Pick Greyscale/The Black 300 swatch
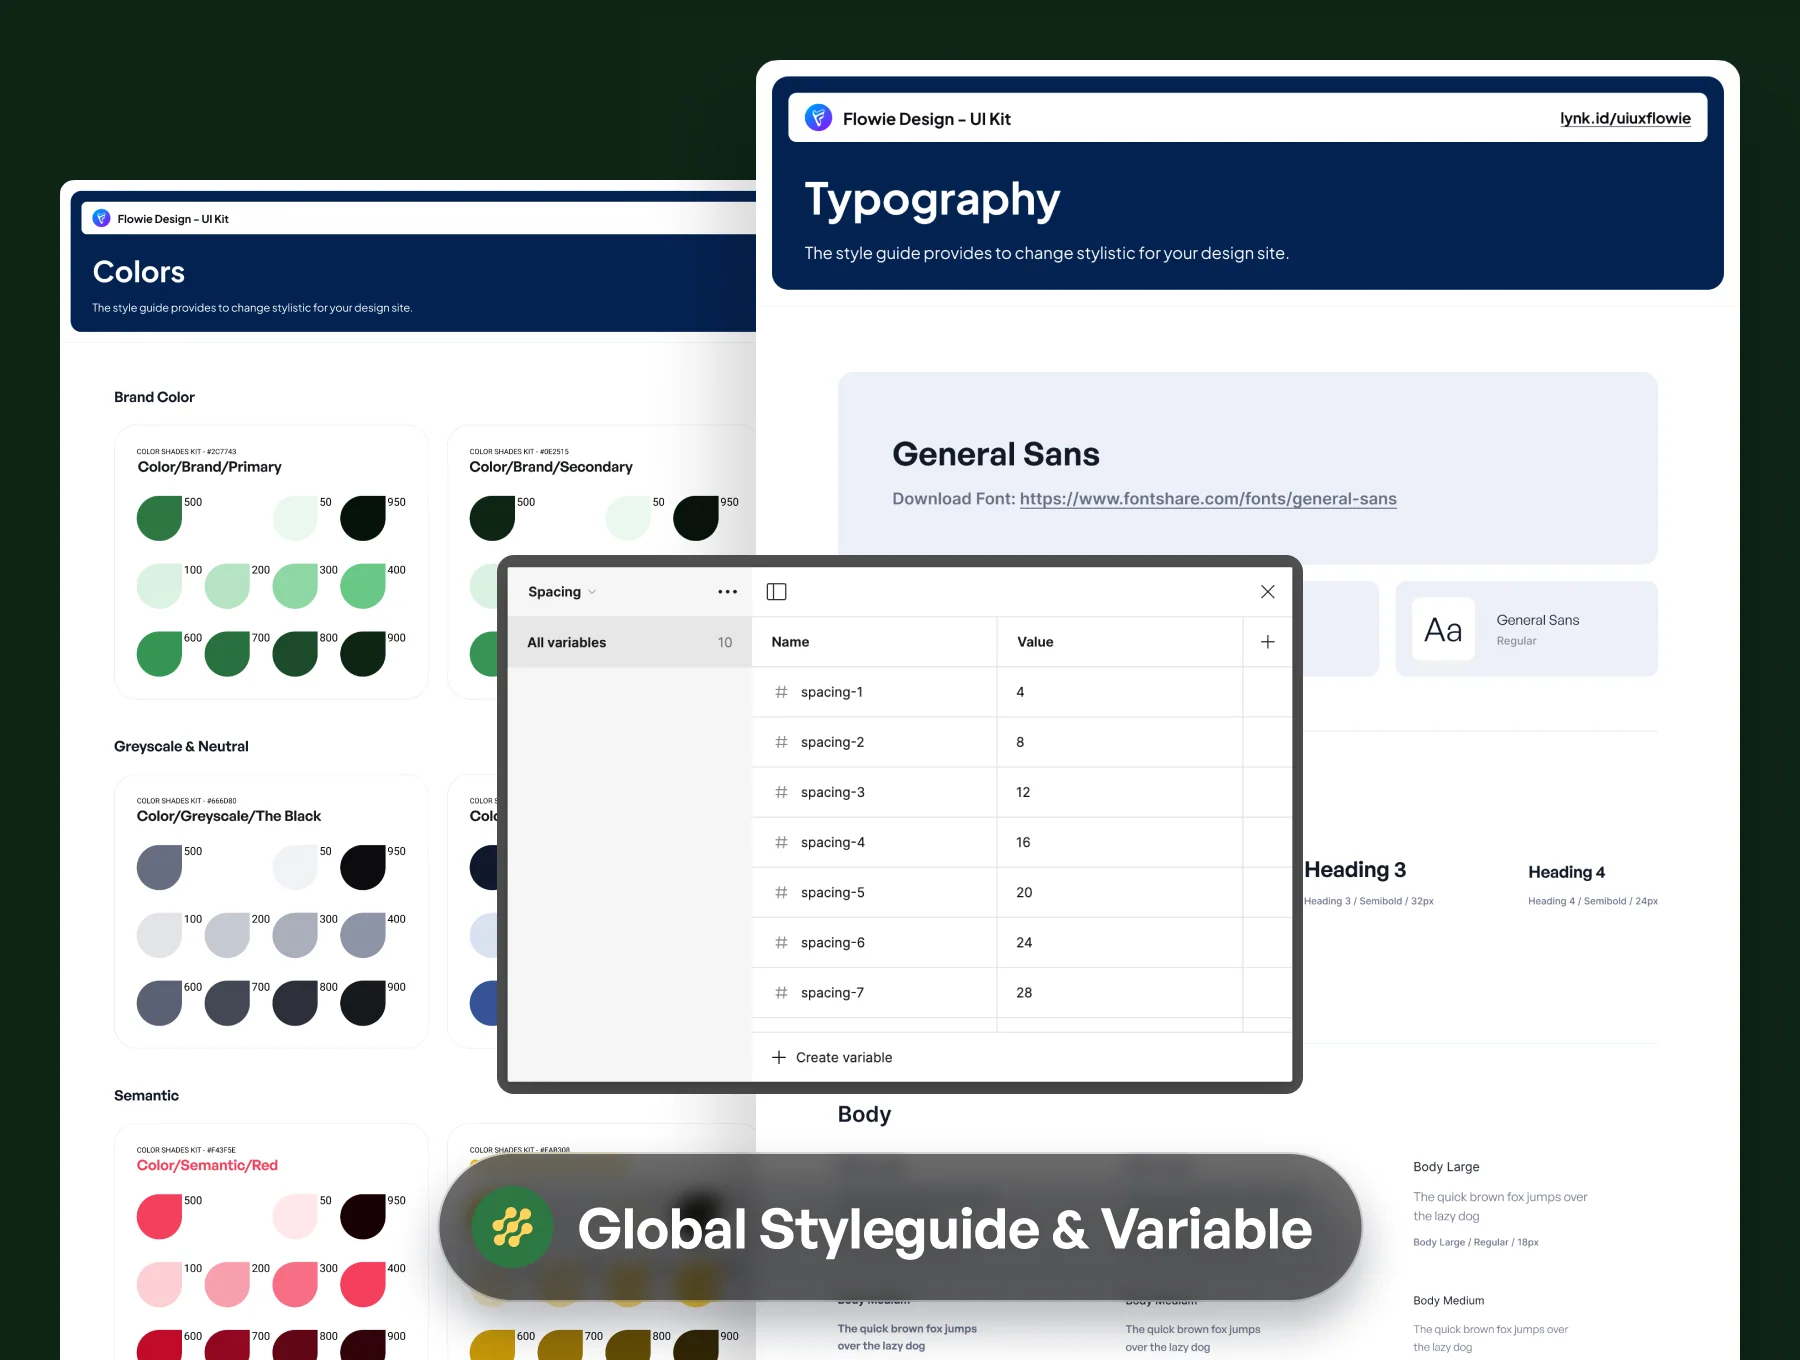This screenshot has height=1360, width=1800. tap(295, 935)
